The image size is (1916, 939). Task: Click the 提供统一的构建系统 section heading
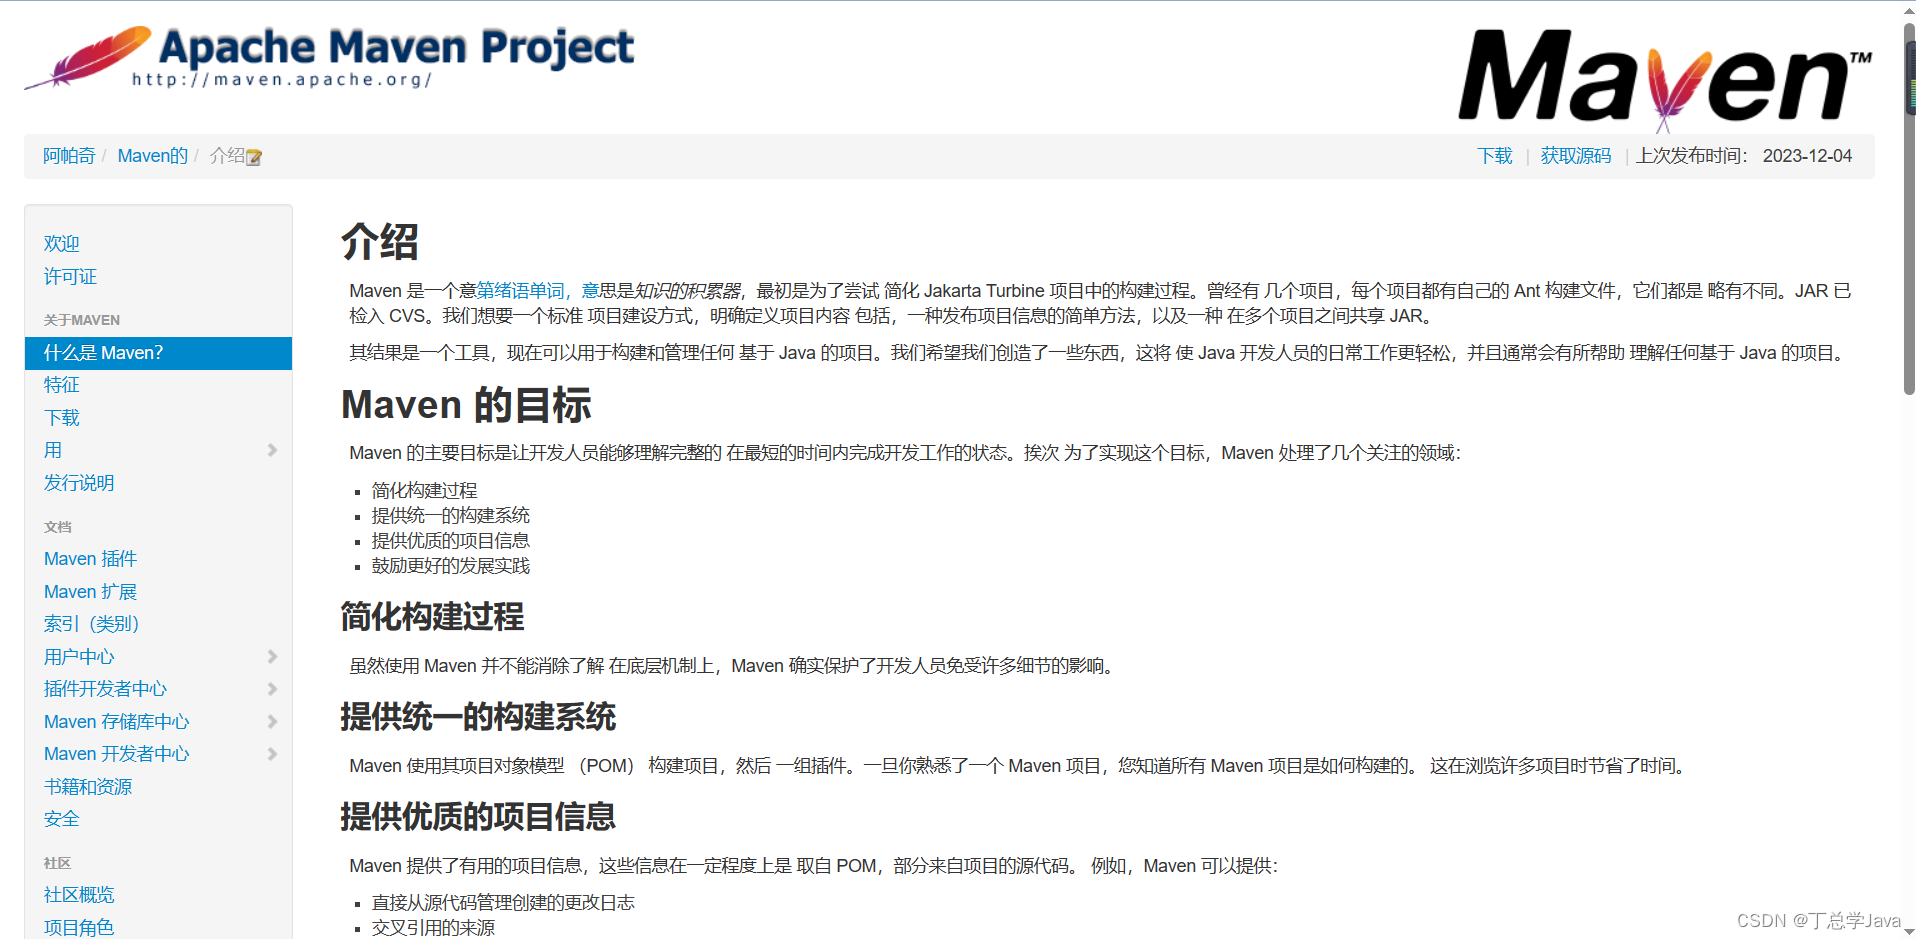[478, 717]
